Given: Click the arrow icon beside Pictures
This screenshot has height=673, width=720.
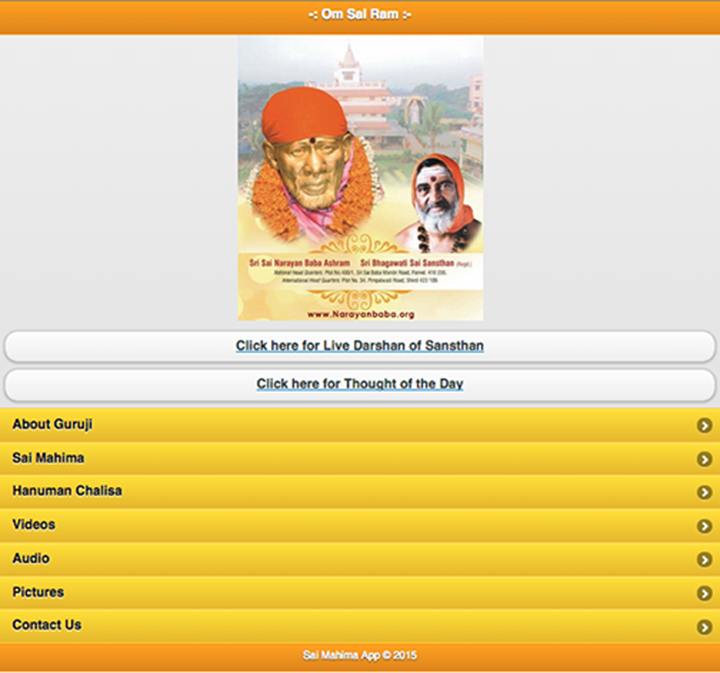Looking at the screenshot, I should tap(704, 593).
